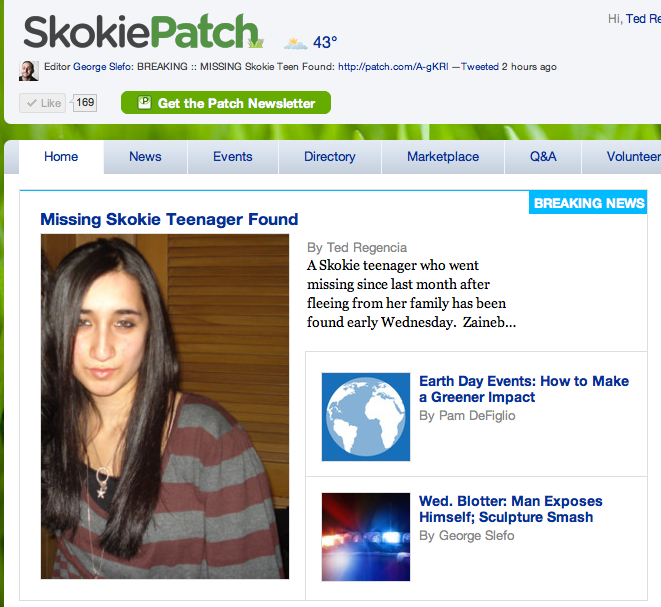661x607 pixels.
Task: Open the patch.com/A-gKRl tweet link
Action: [x=393, y=67]
